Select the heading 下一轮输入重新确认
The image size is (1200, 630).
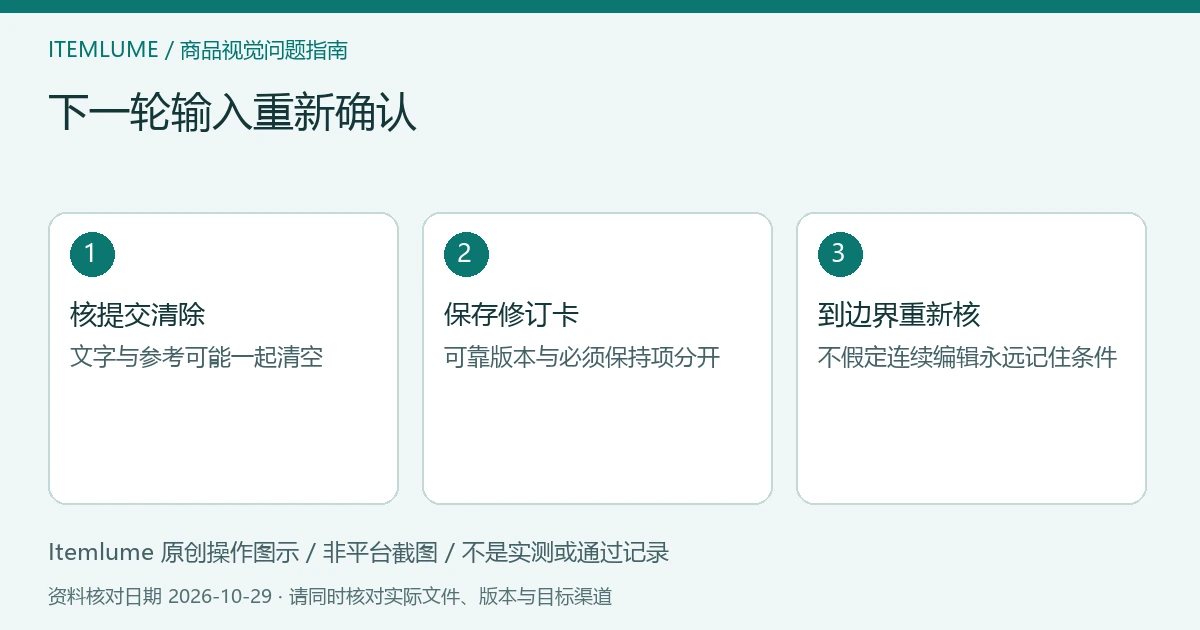[x=232, y=112]
